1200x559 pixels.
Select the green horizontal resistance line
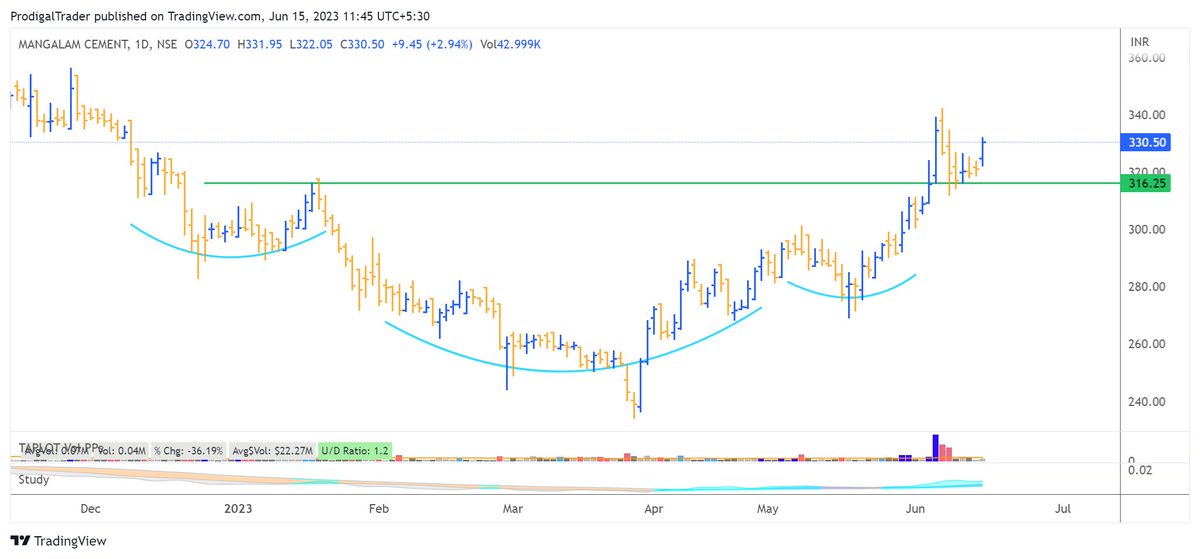[x=660, y=183]
